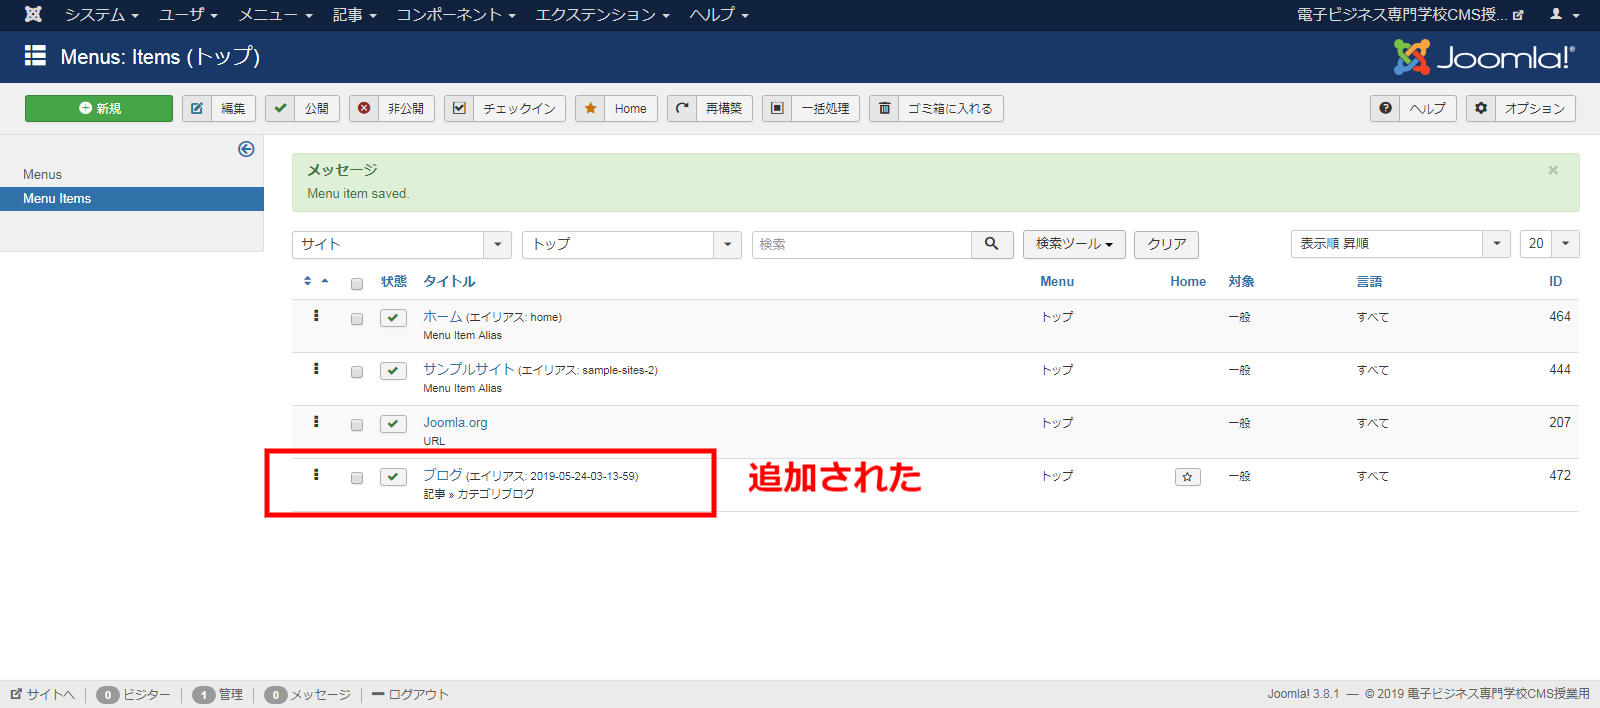Image resolution: width=1600 pixels, height=708 pixels.
Task: Sort by 言語 column header
Action: [1369, 281]
